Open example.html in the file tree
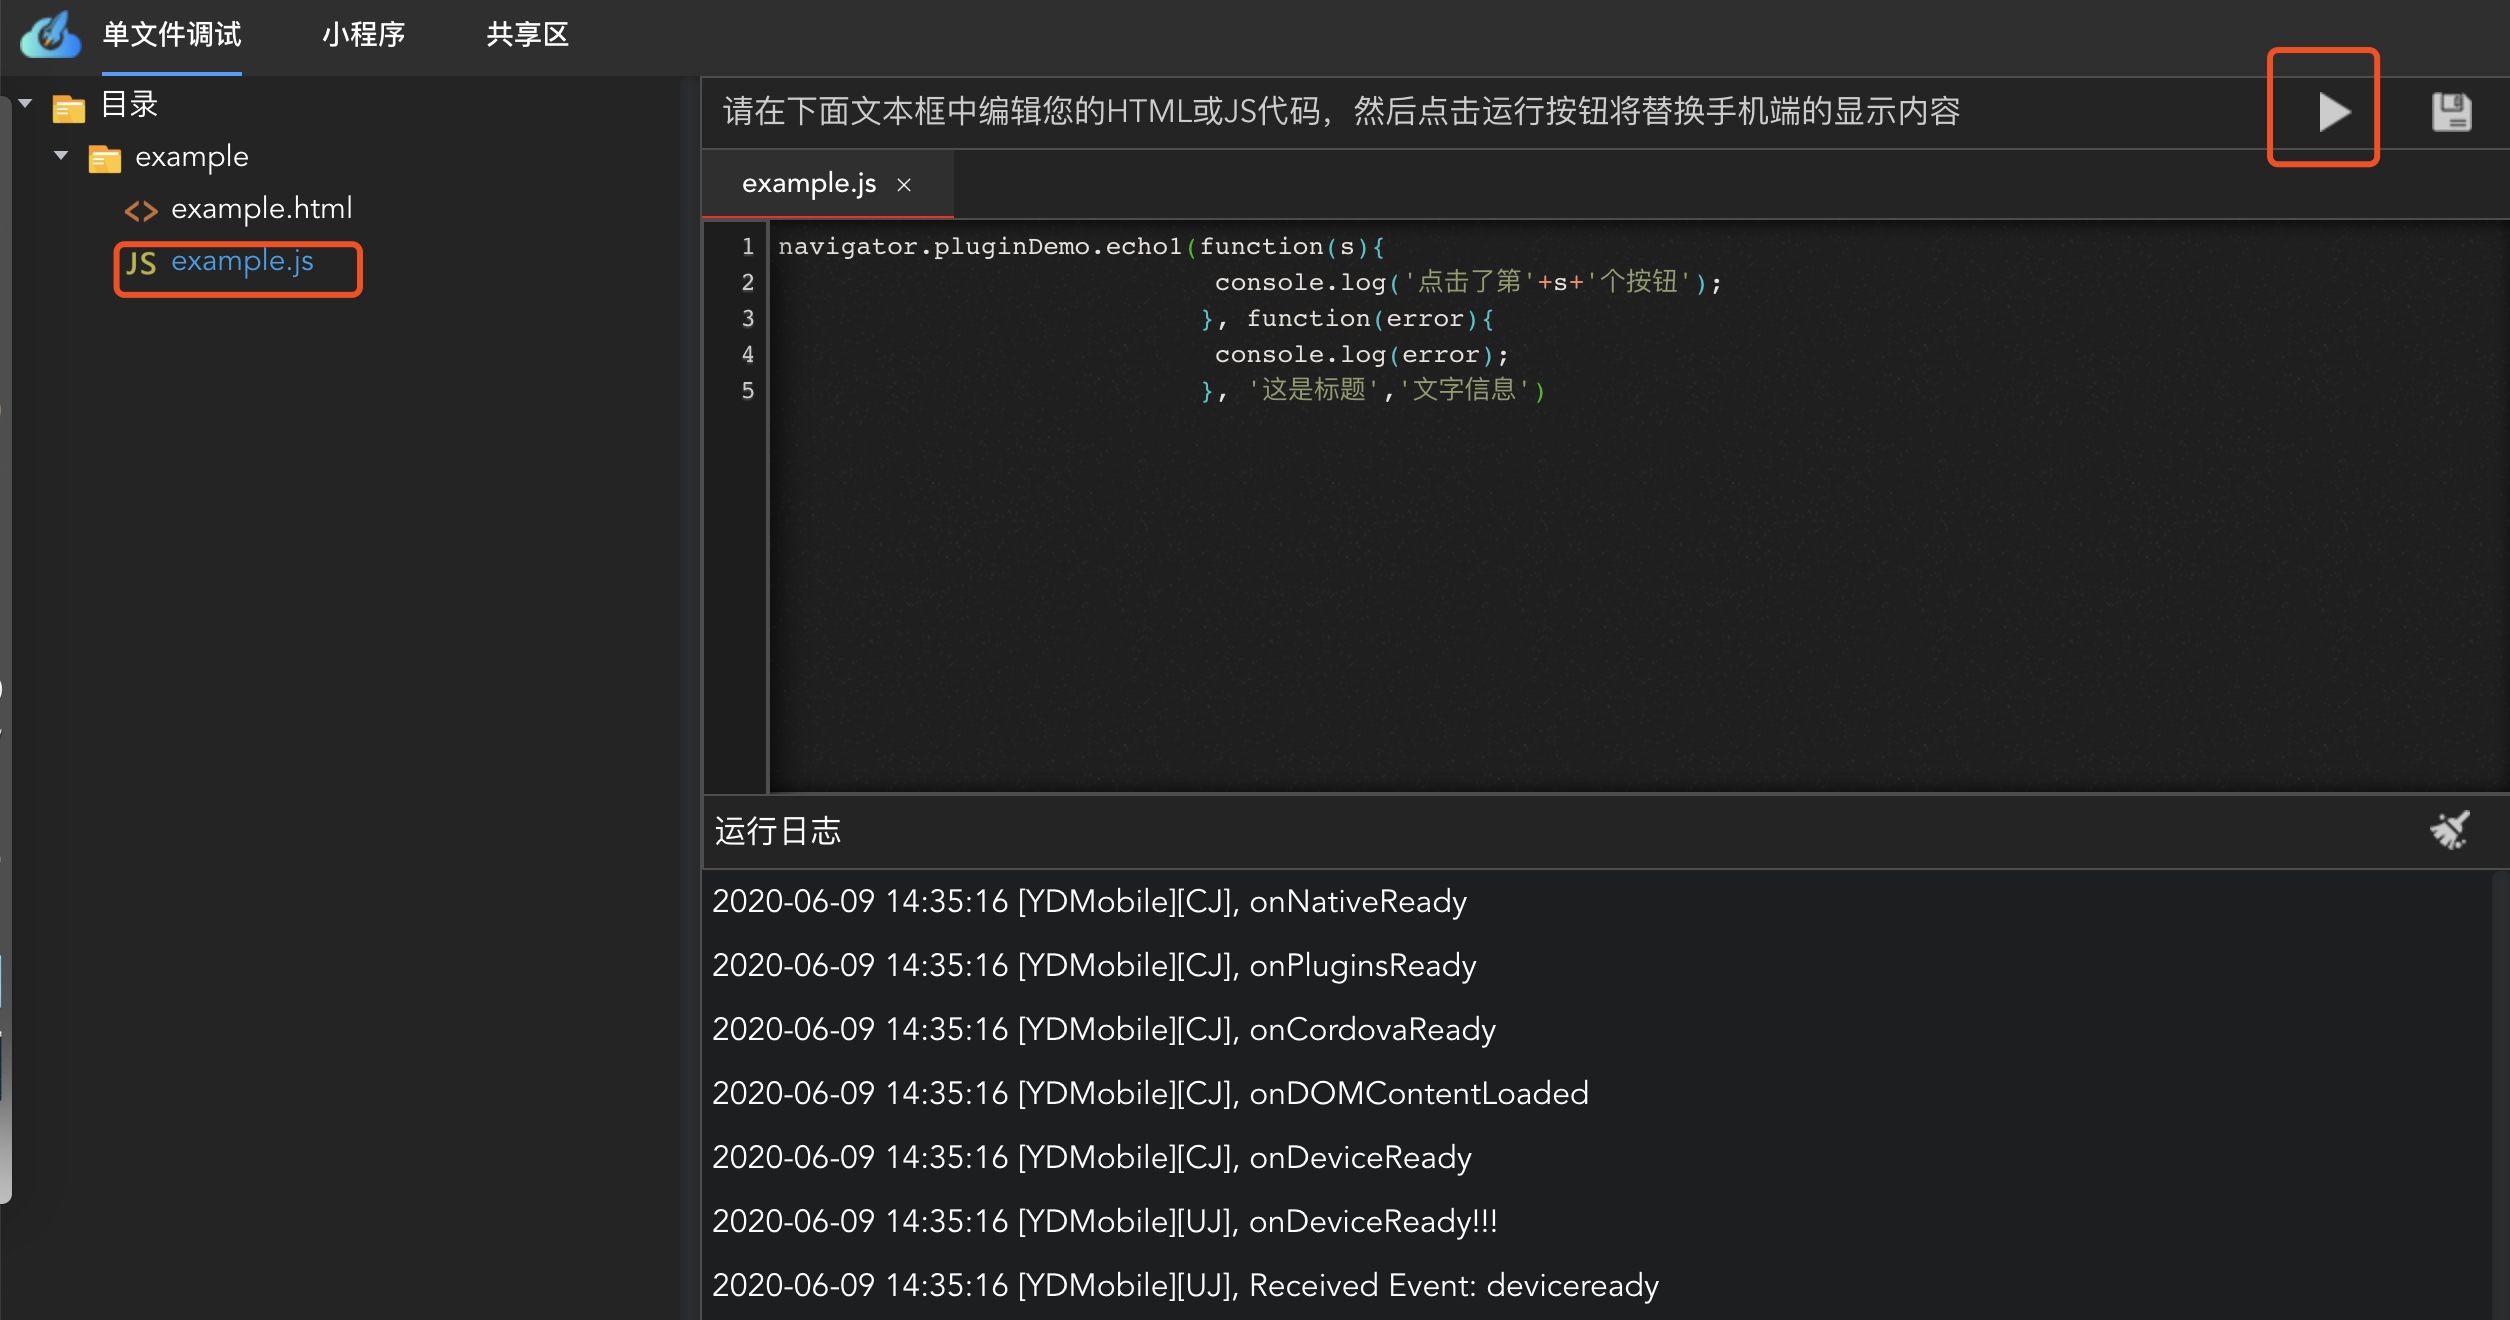Screen dimensions: 2510x1320 (x=262, y=209)
